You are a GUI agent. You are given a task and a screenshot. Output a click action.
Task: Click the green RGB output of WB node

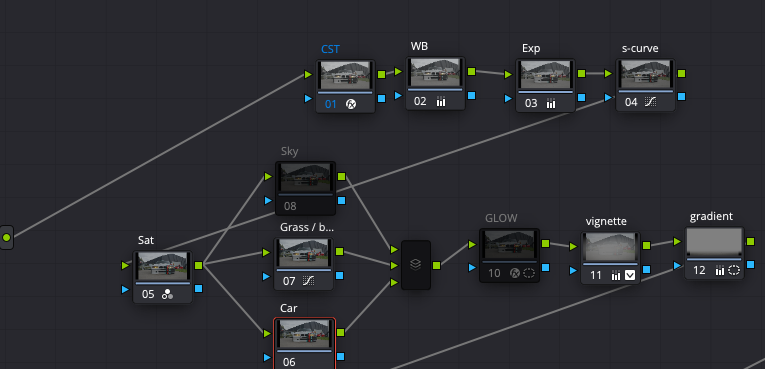coord(471,71)
